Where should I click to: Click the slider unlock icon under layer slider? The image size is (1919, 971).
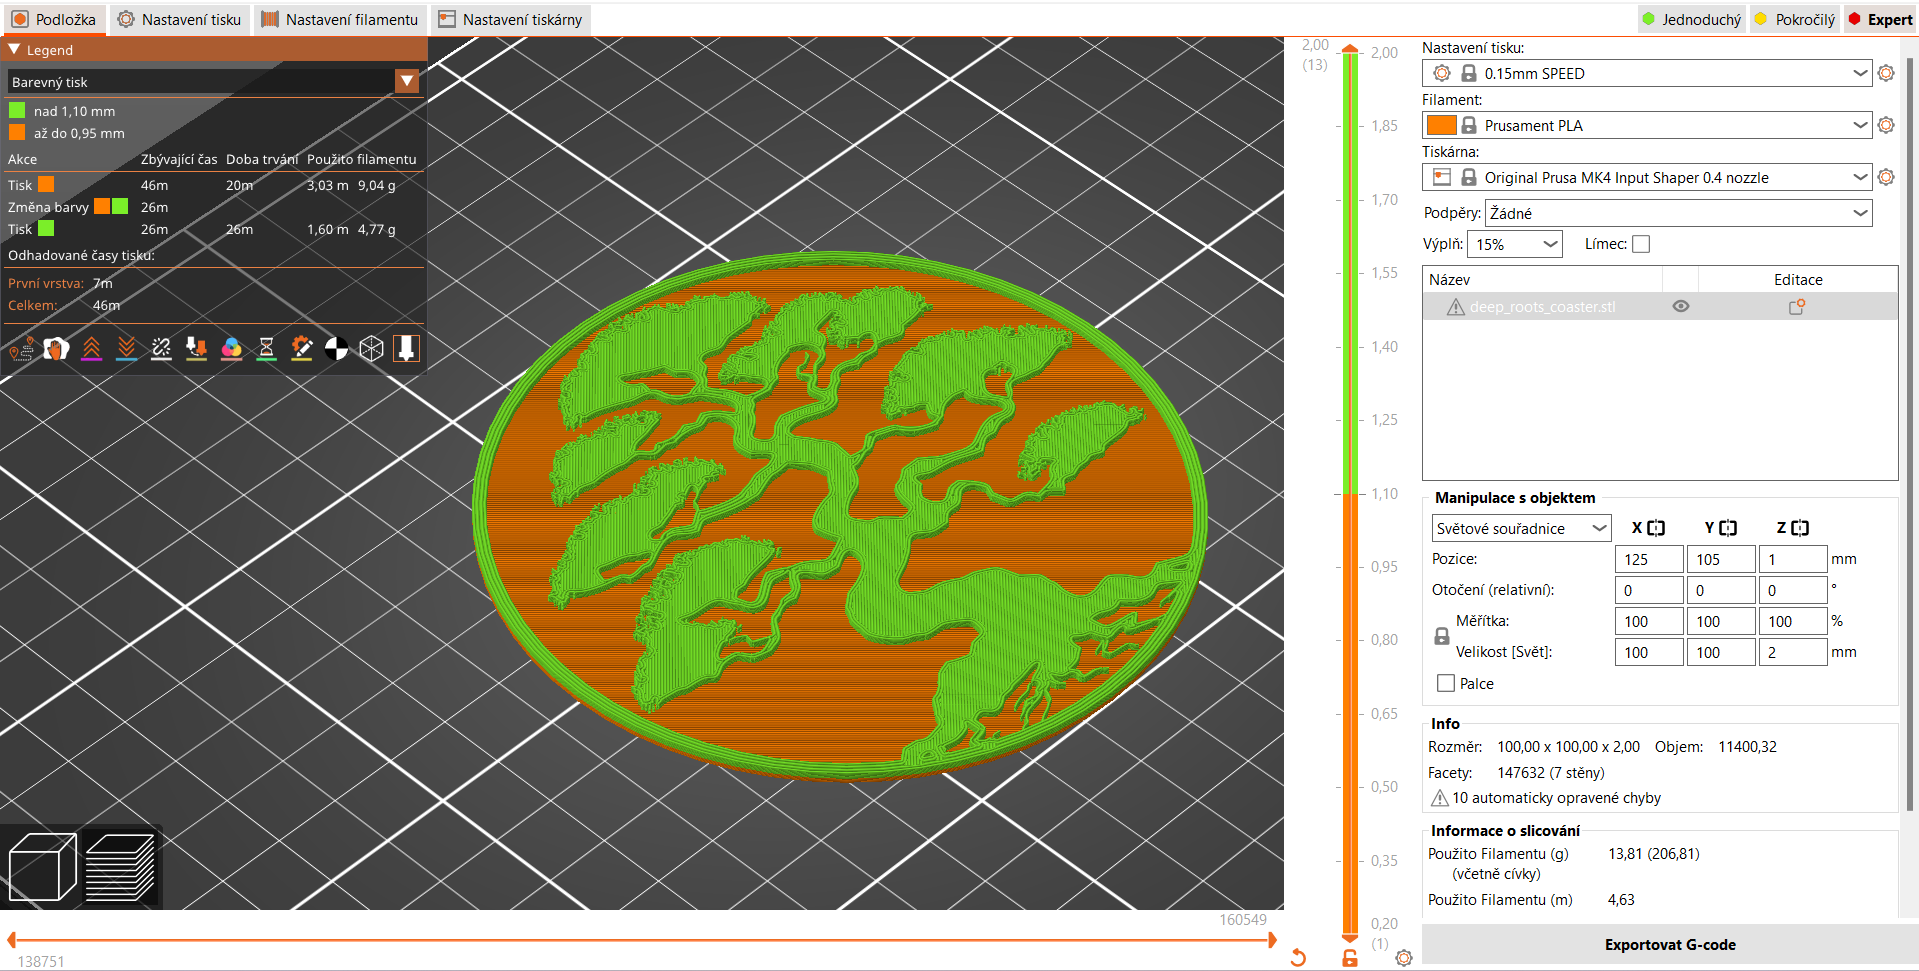[1350, 958]
